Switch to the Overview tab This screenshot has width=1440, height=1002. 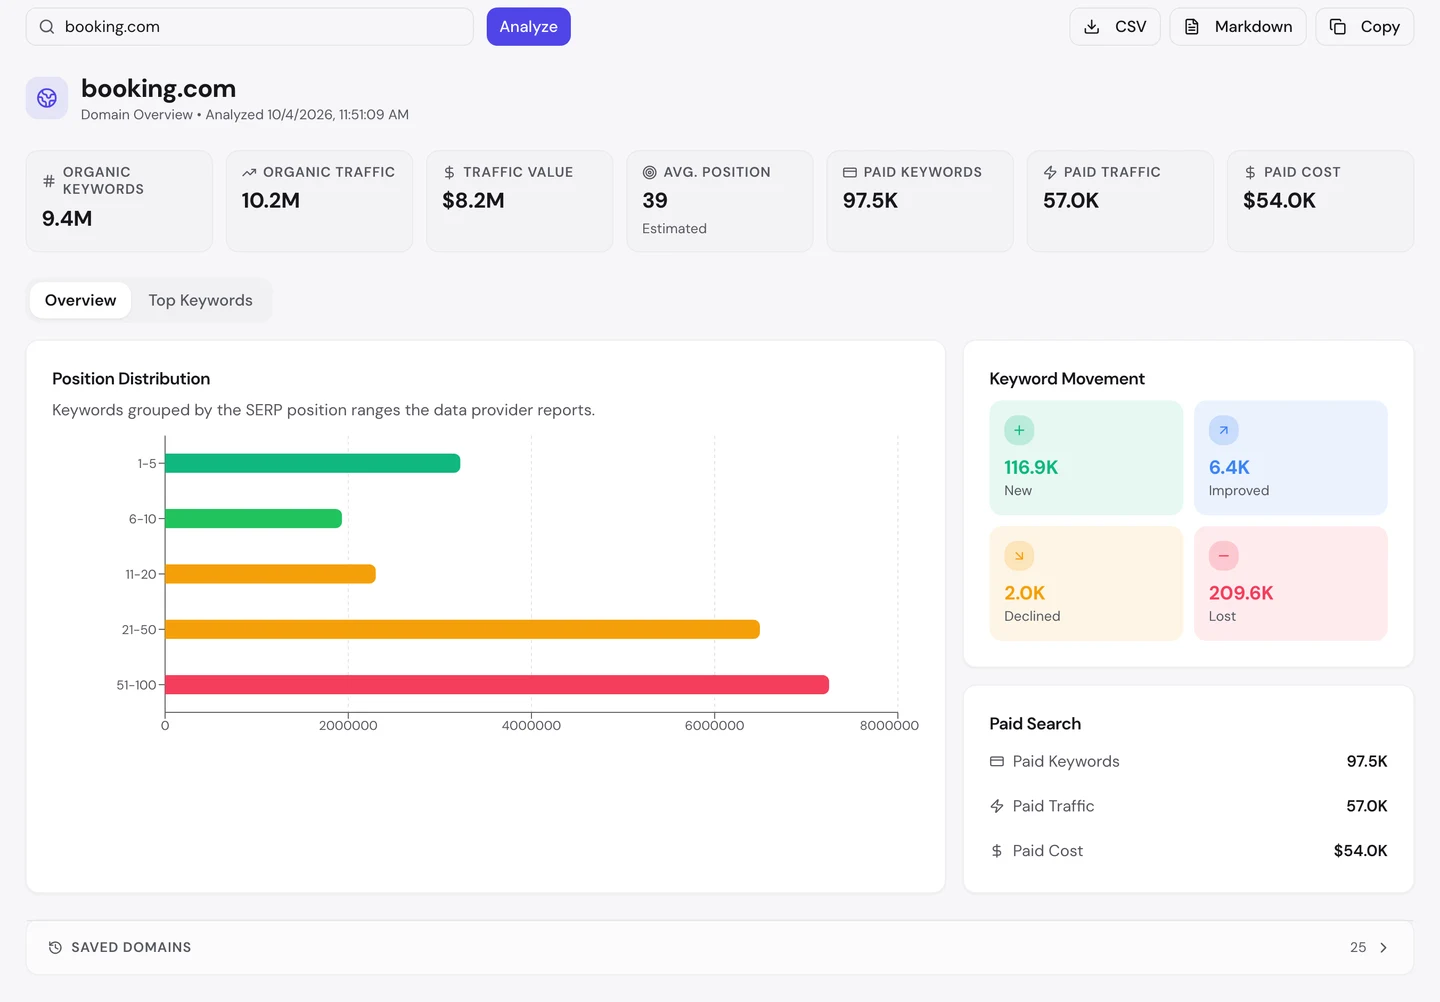point(80,300)
